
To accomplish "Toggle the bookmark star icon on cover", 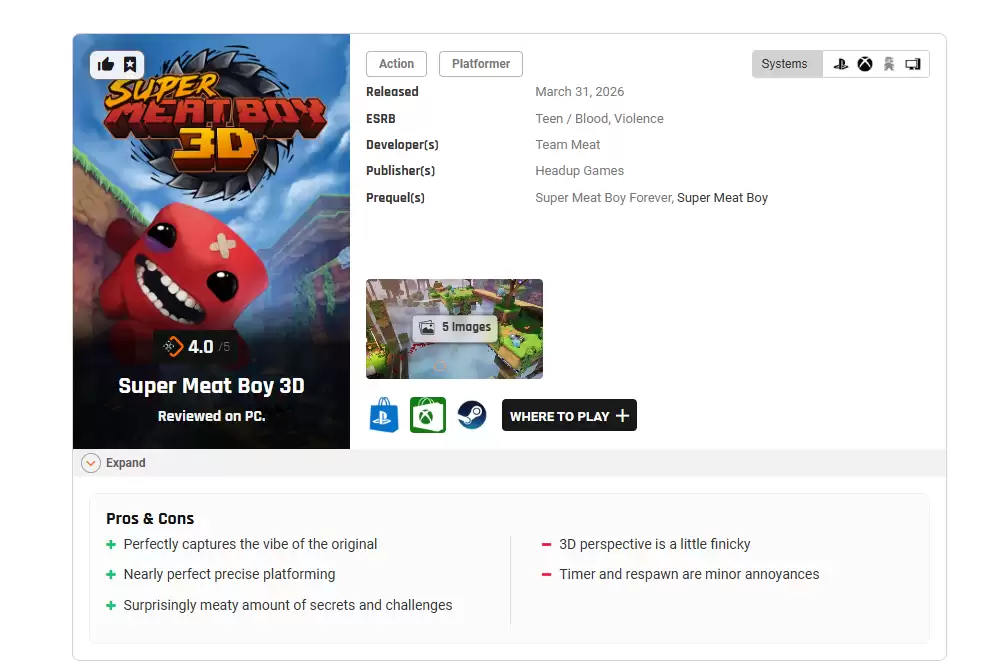I will pos(130,65).
